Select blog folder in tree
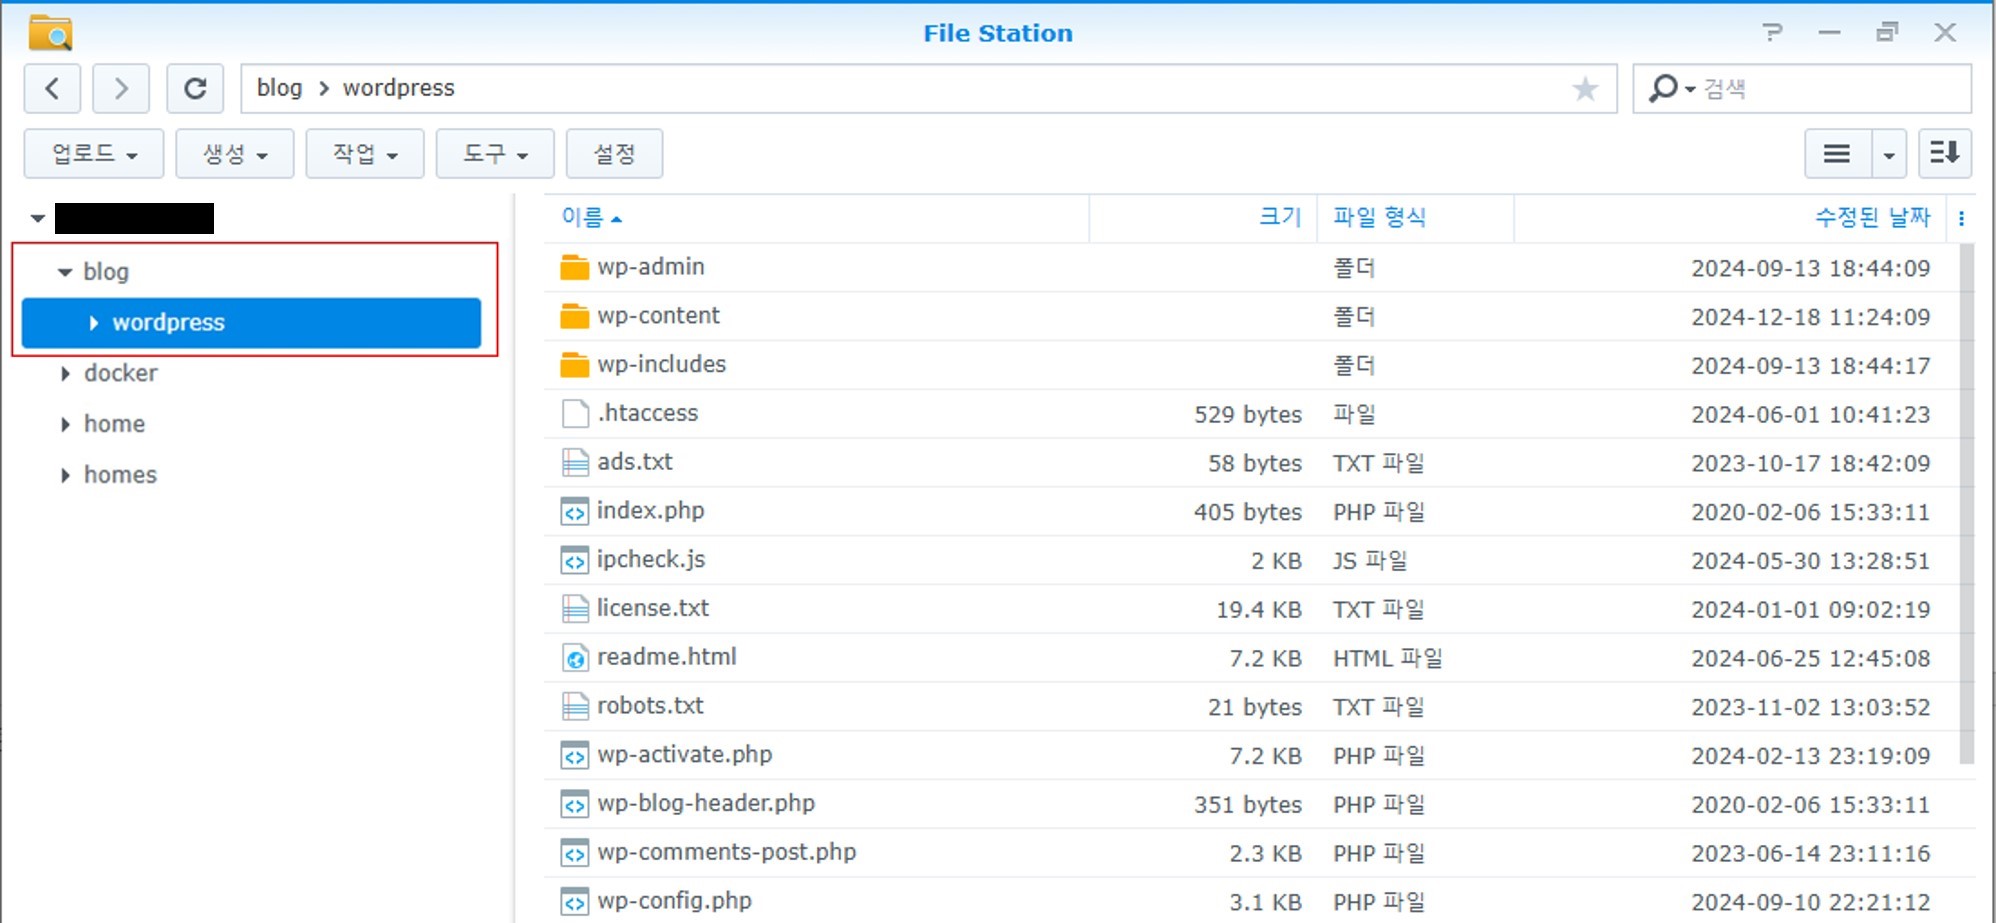Screen dimensions: 1996x923 coord(106,272)
